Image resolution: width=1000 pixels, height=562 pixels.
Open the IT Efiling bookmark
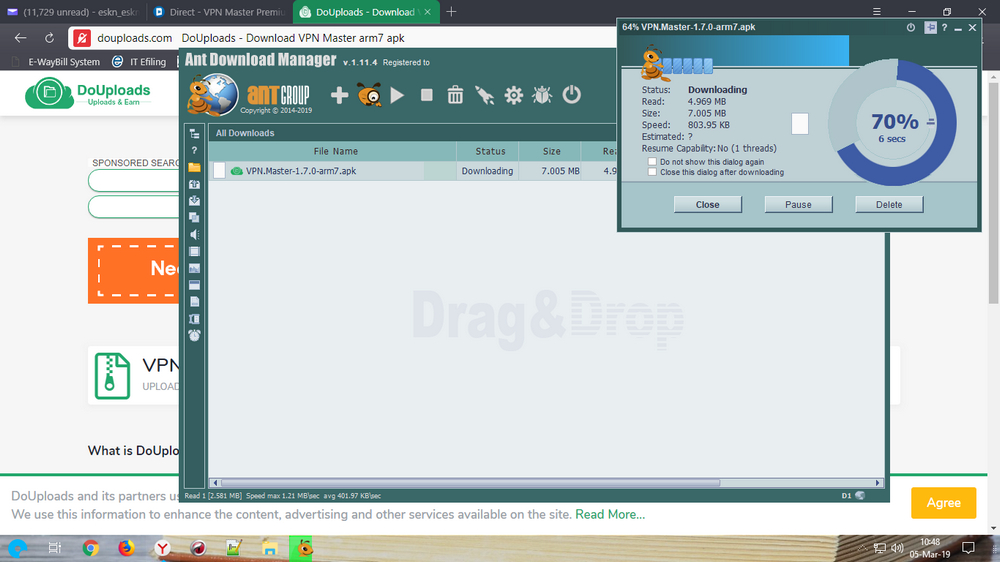click(x=139, y=62)
